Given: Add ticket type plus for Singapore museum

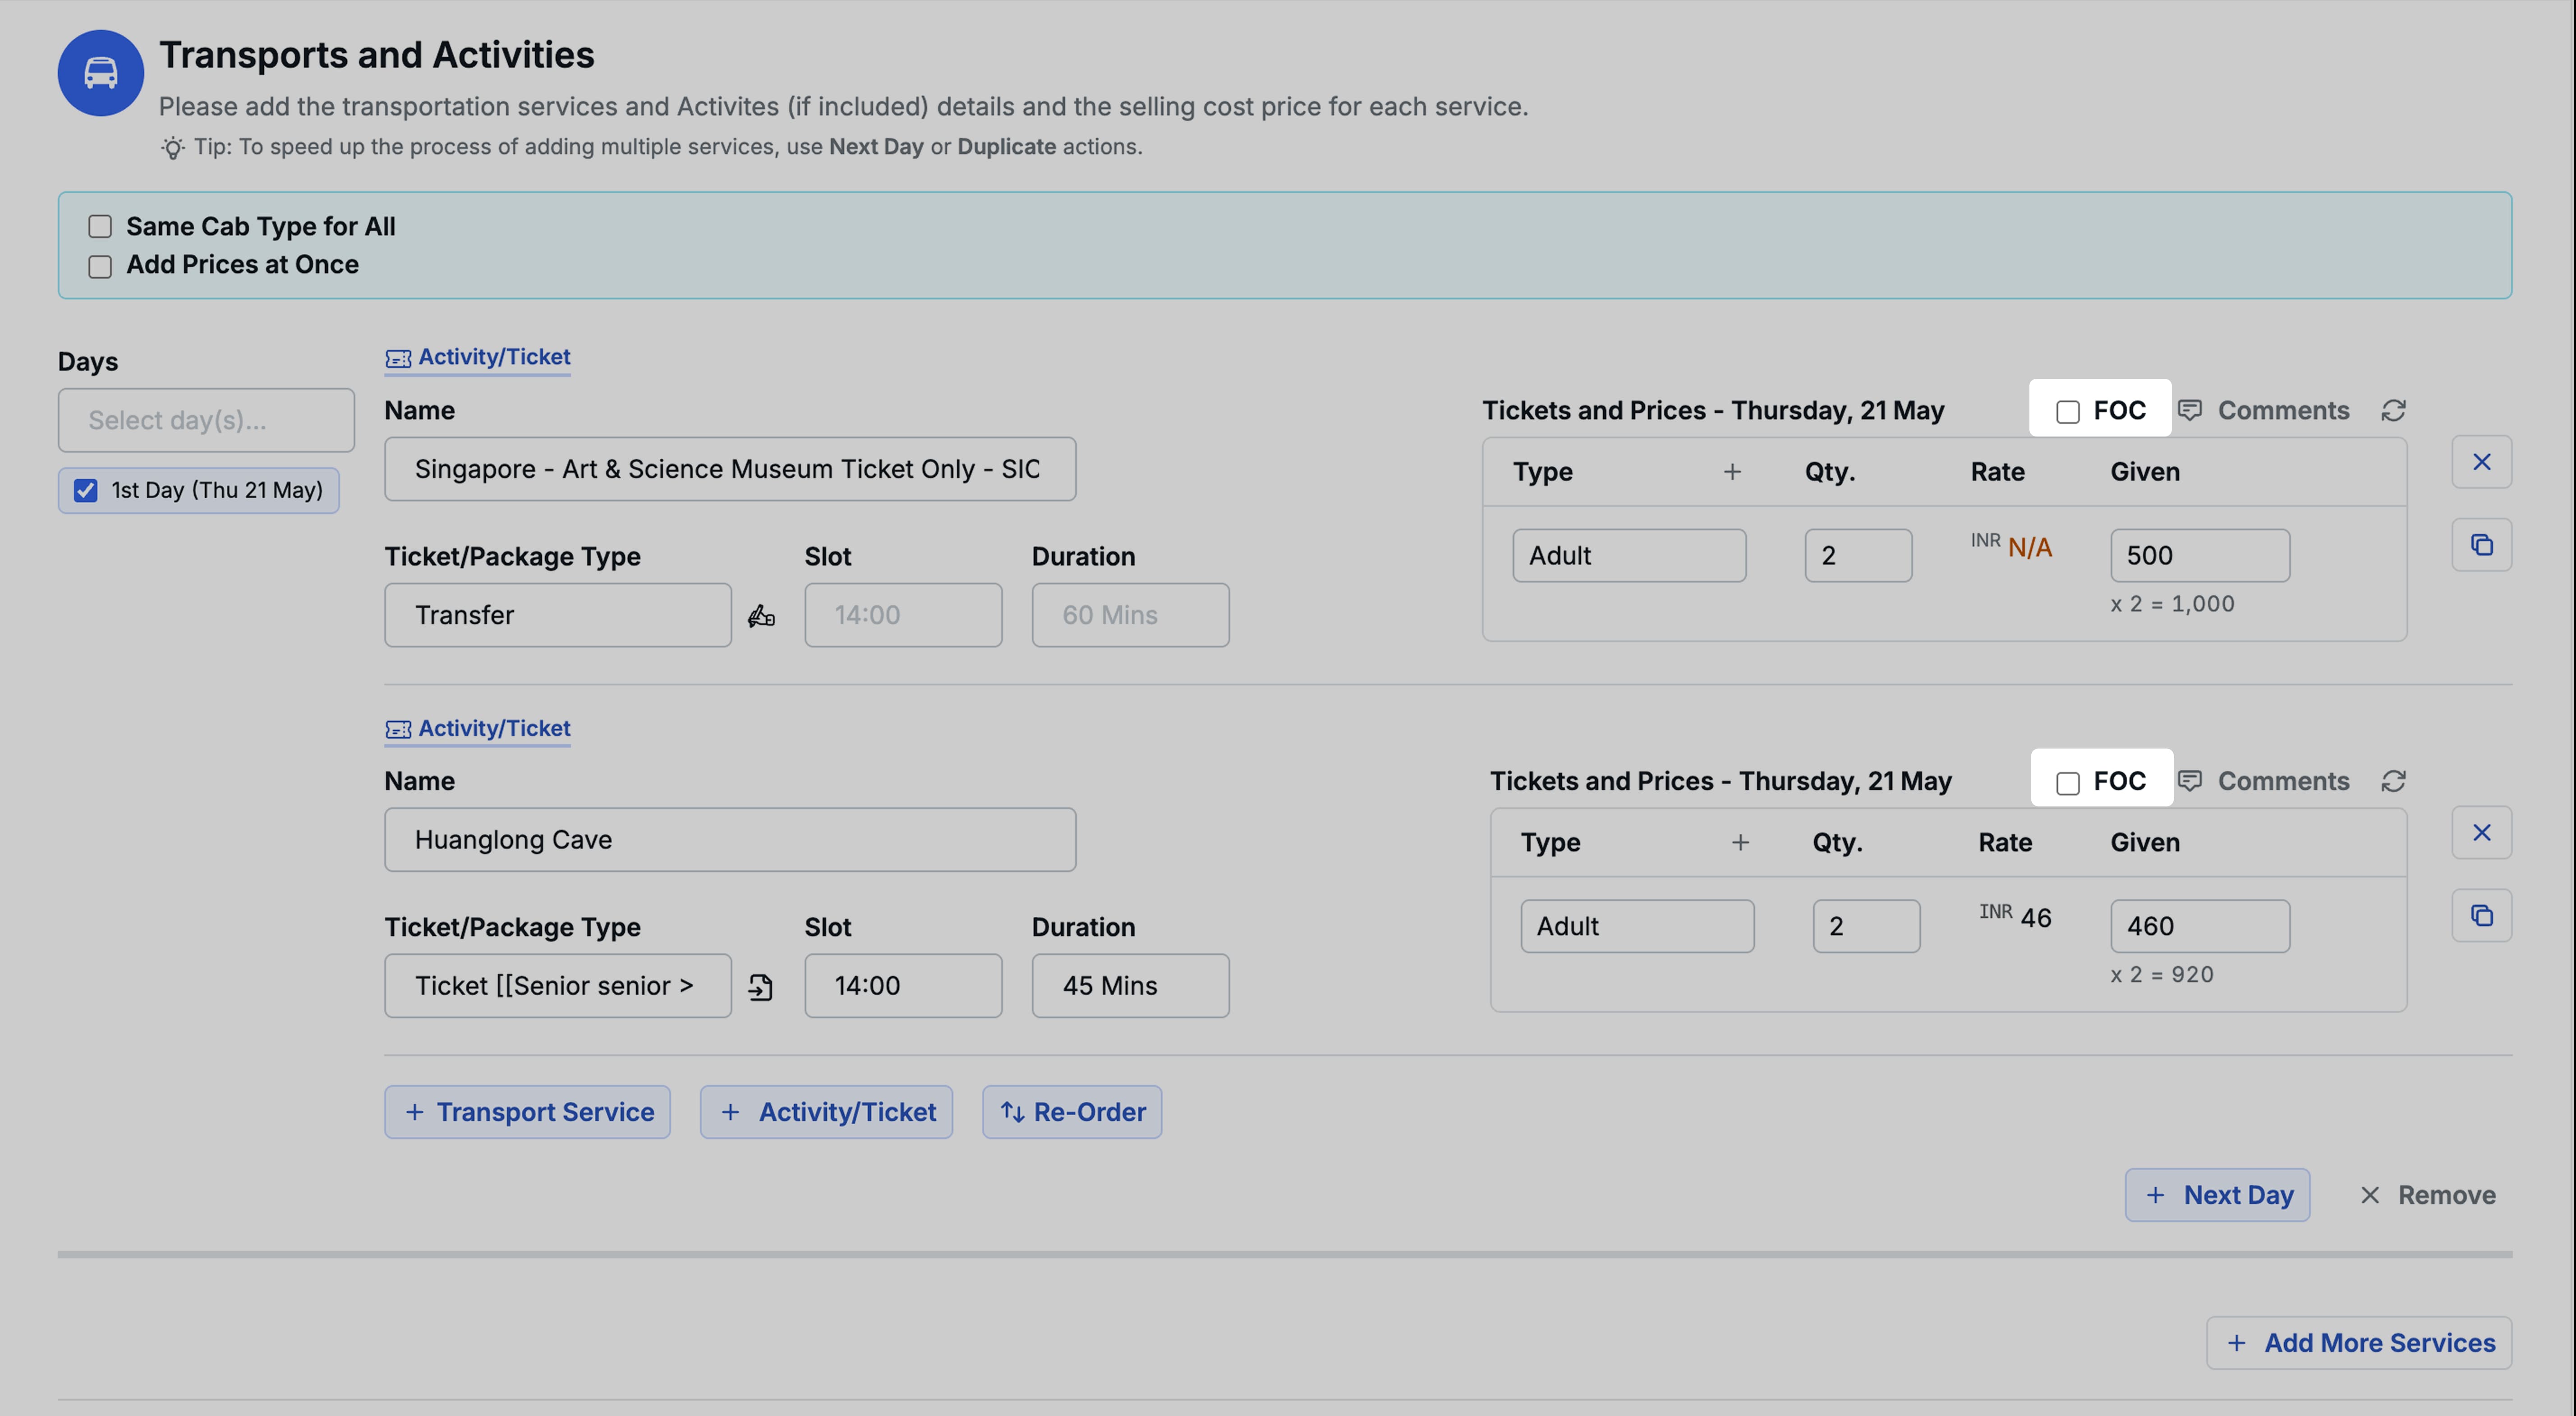Looking at the screenshot, I should tap(1732, 472).
